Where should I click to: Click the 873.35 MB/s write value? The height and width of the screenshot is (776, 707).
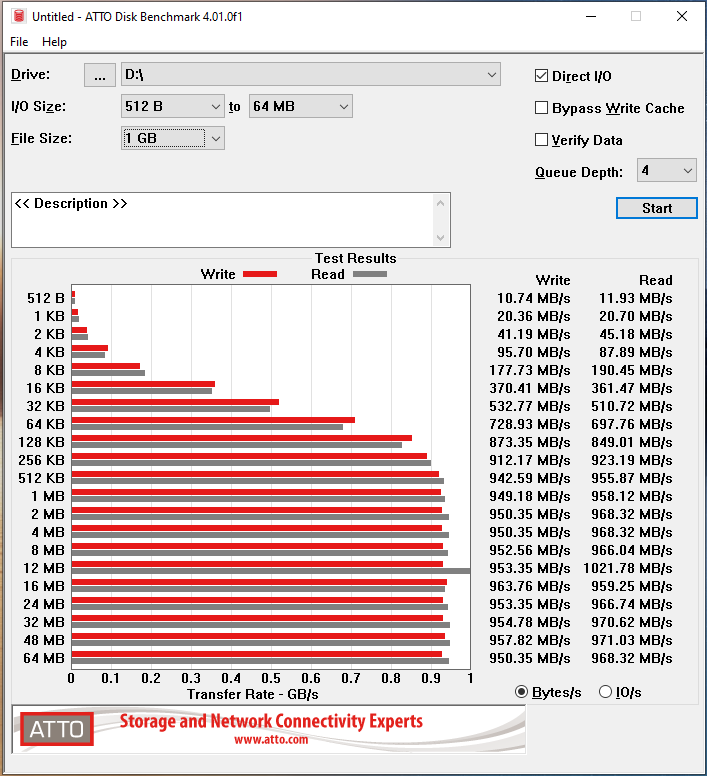click(529, 442)
